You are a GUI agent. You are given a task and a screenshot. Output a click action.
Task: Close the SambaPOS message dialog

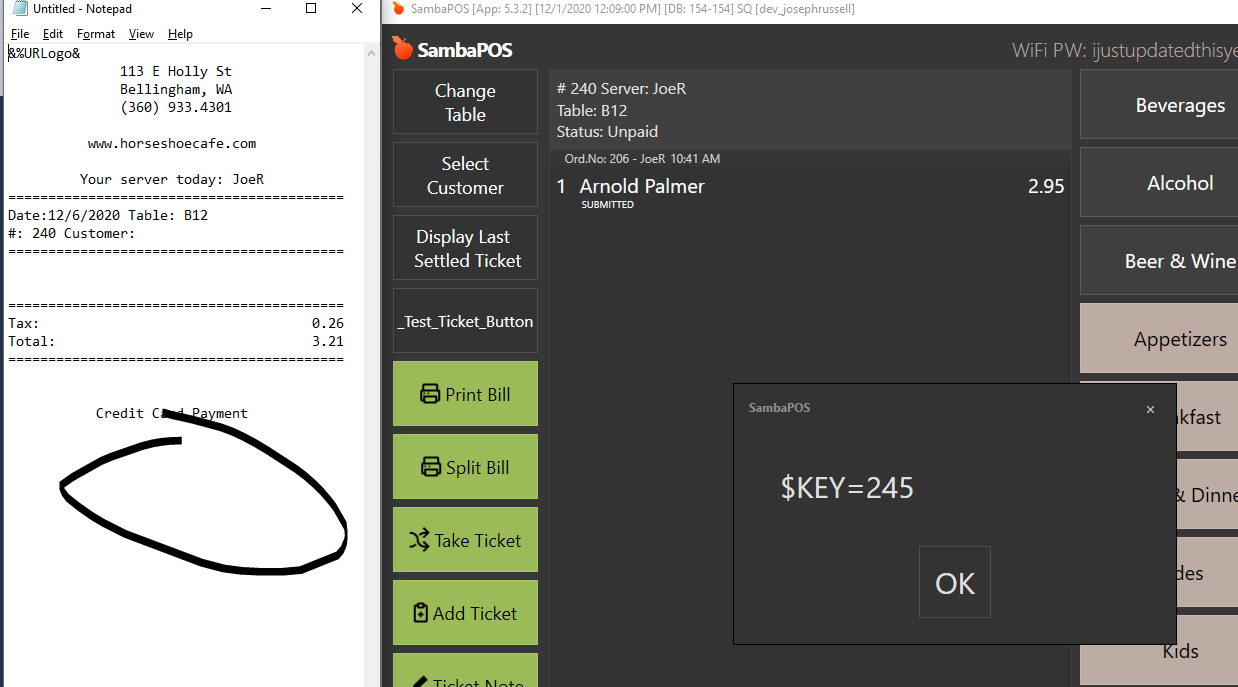(x=1150, y=409)
